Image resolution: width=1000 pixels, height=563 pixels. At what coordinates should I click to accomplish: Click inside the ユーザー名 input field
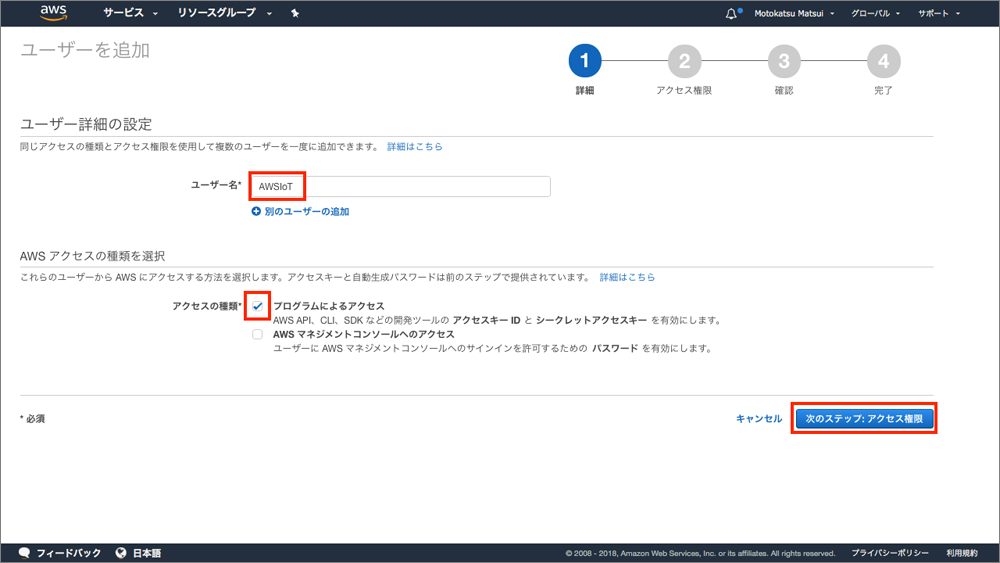point(401,186)
